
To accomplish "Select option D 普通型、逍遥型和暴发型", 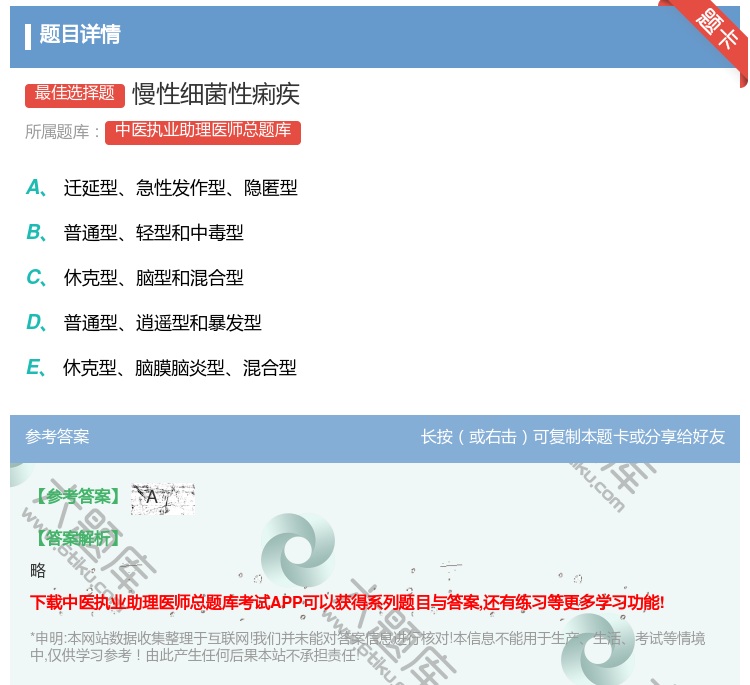I will tap(143, 322).
